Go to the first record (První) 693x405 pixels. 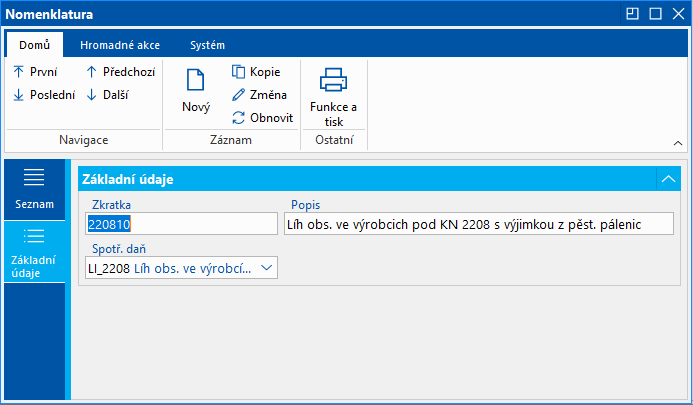point(35,72)
